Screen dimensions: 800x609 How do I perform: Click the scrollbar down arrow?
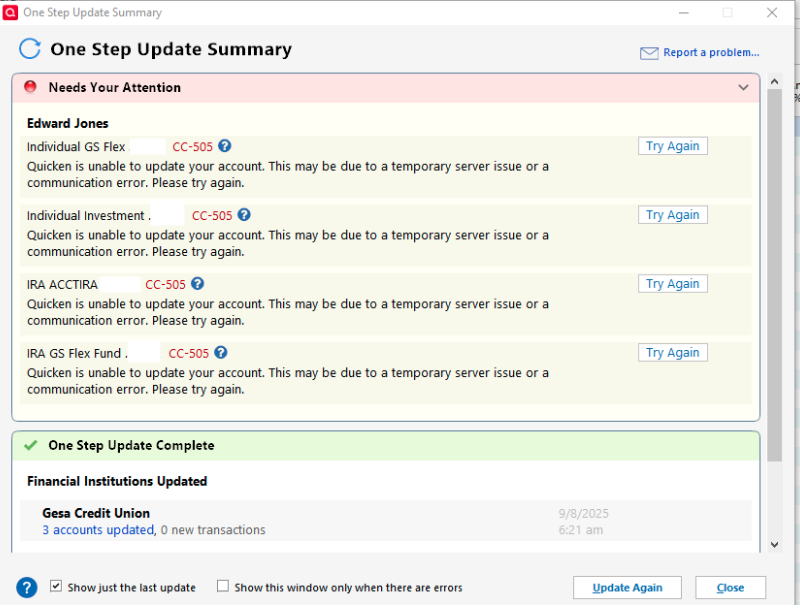point(774,545)
